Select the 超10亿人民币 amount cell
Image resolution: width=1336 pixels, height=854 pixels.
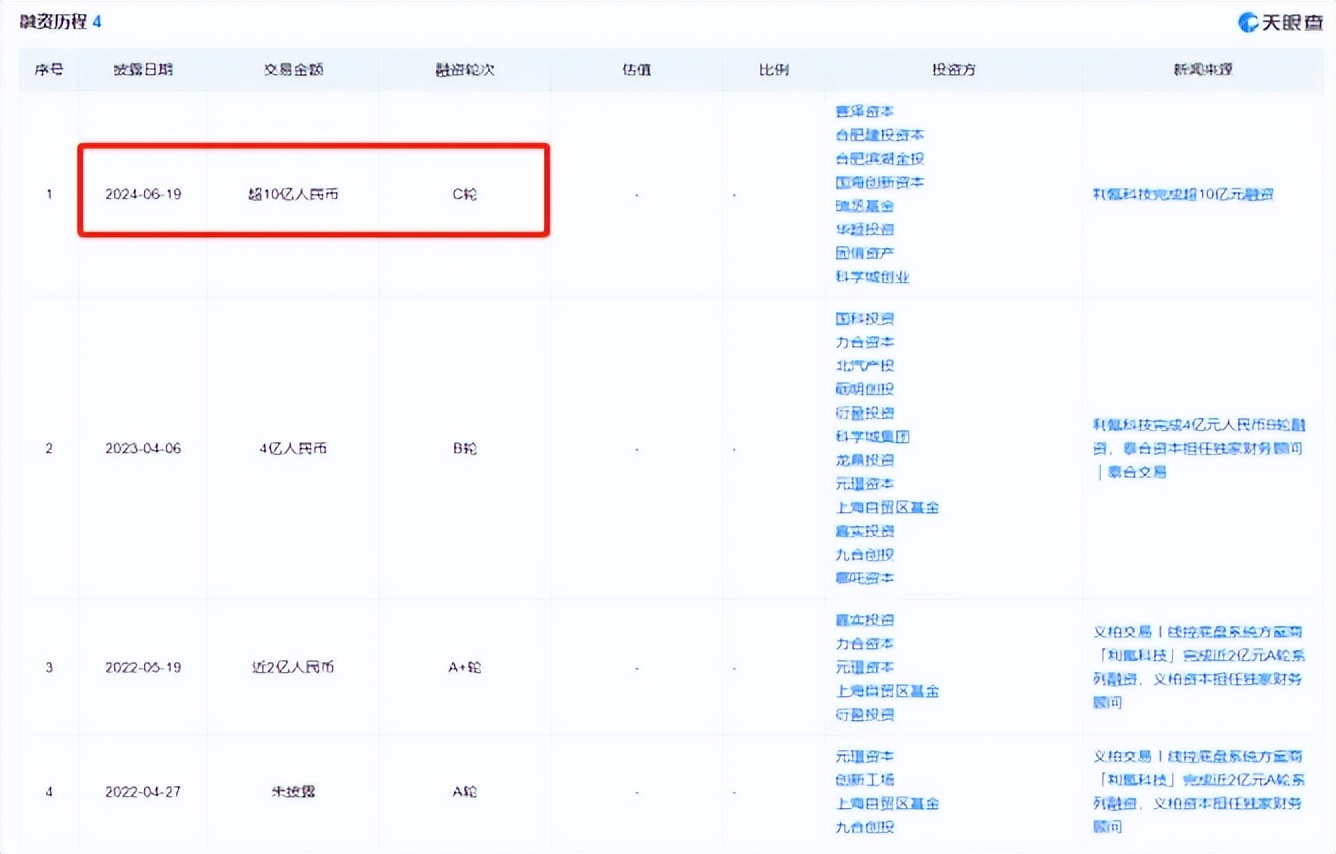click(x=293, y=194)
